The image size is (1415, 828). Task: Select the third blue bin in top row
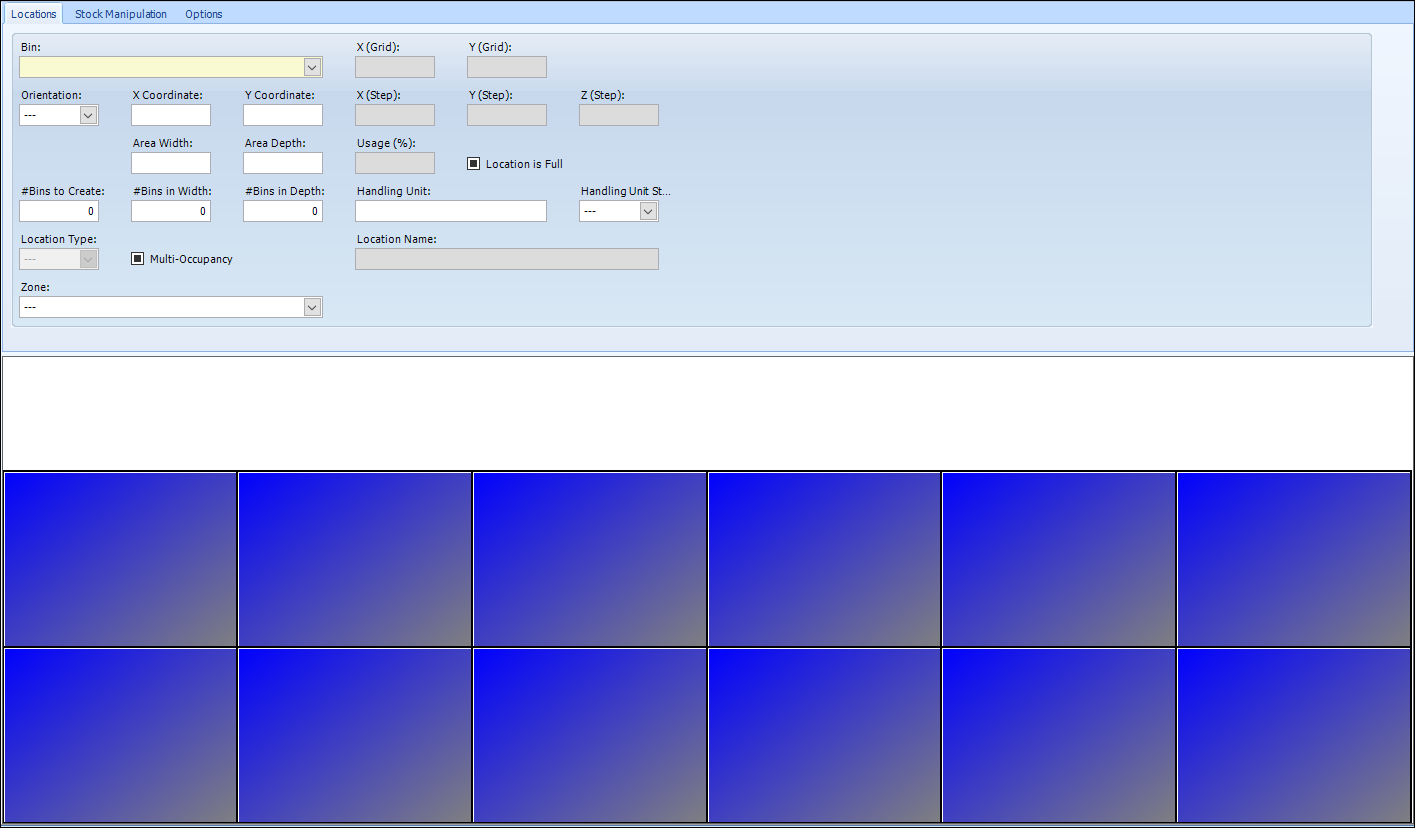pyautogui.click(x=590, y=559)
